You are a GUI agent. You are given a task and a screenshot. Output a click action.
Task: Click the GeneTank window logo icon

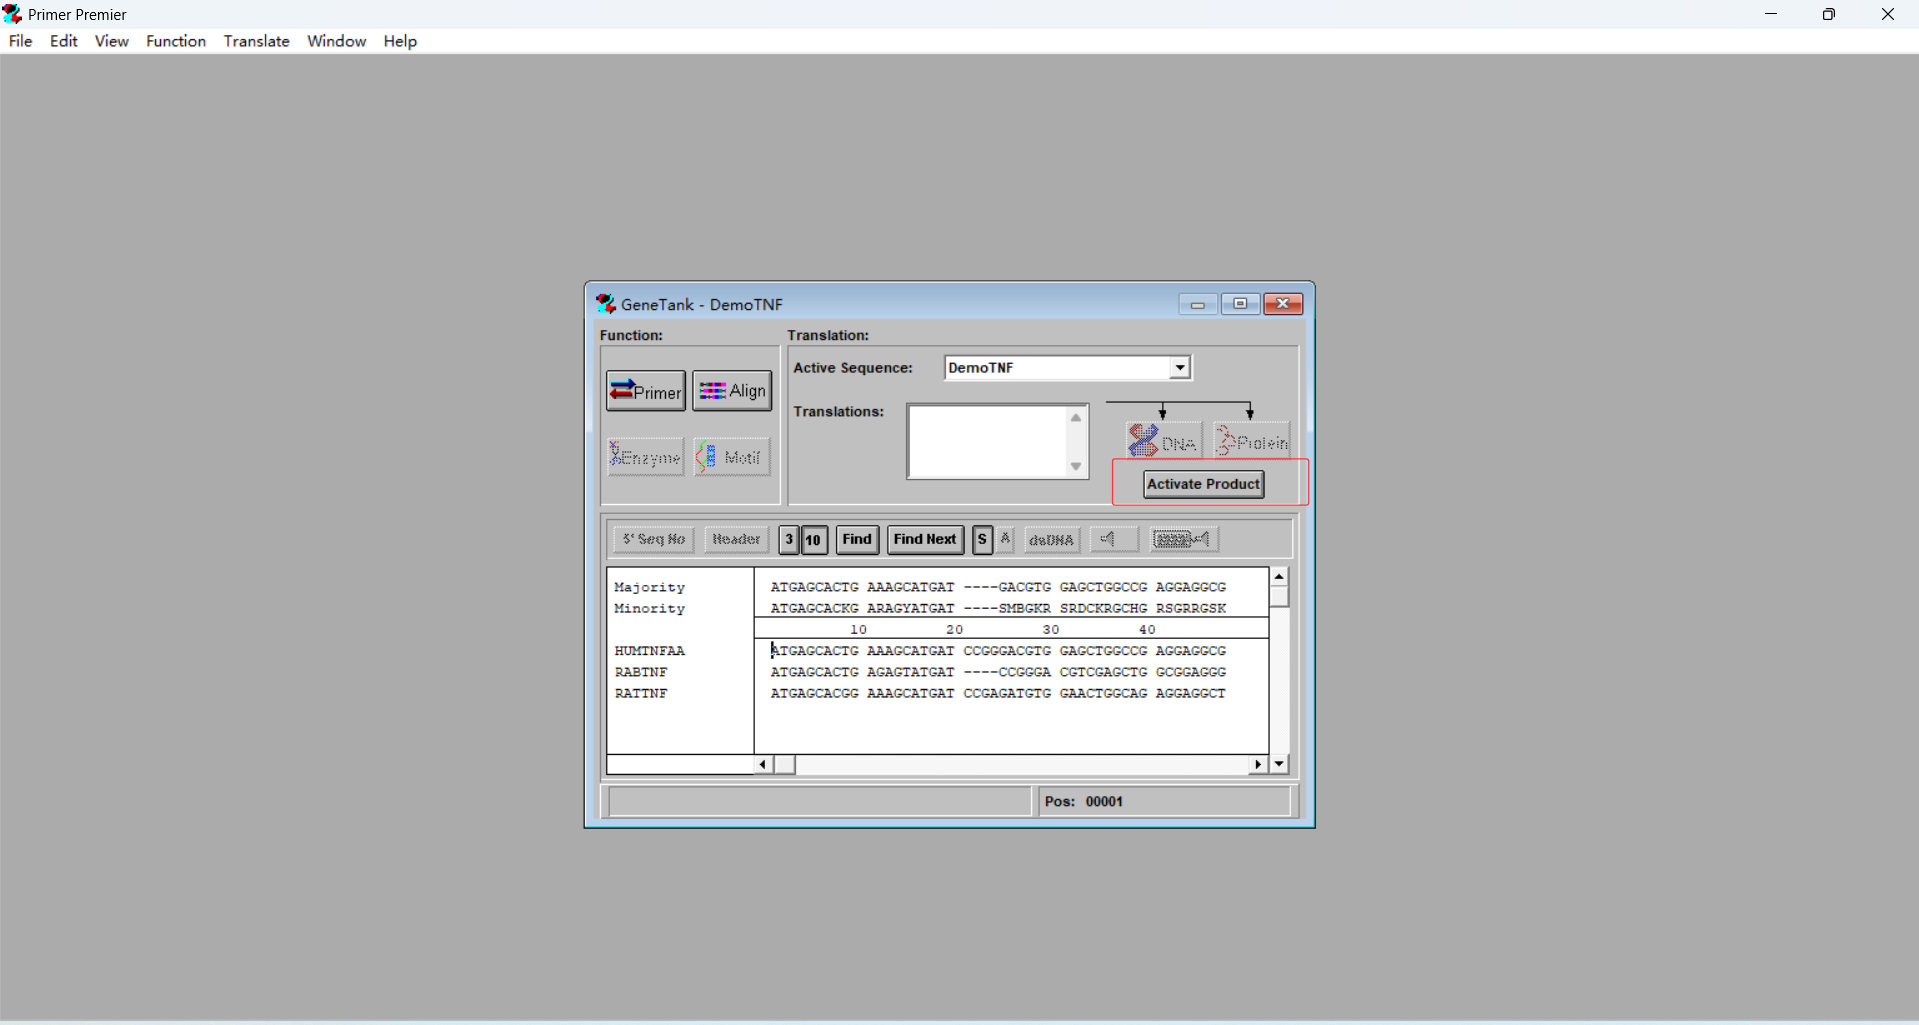606,304
